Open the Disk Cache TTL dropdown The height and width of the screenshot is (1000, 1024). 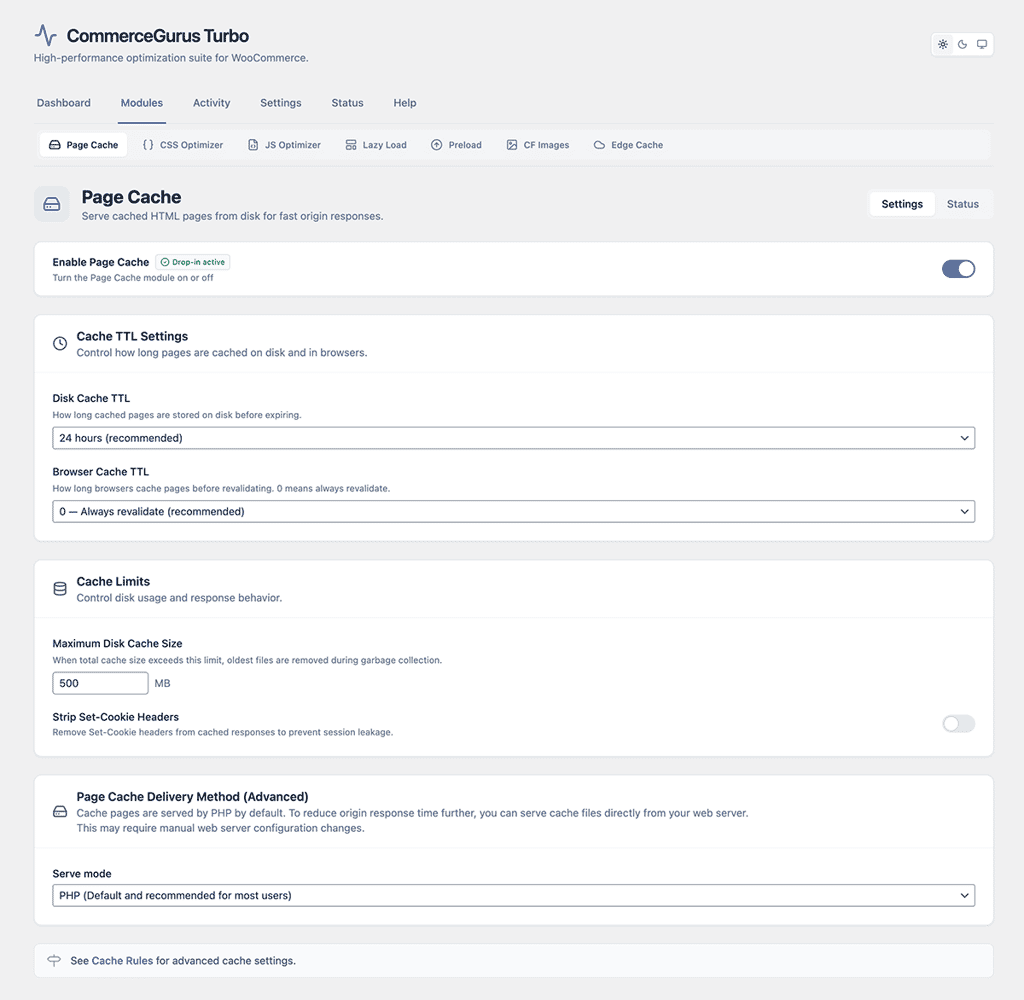pyautogui.click(x=513, y=438)
